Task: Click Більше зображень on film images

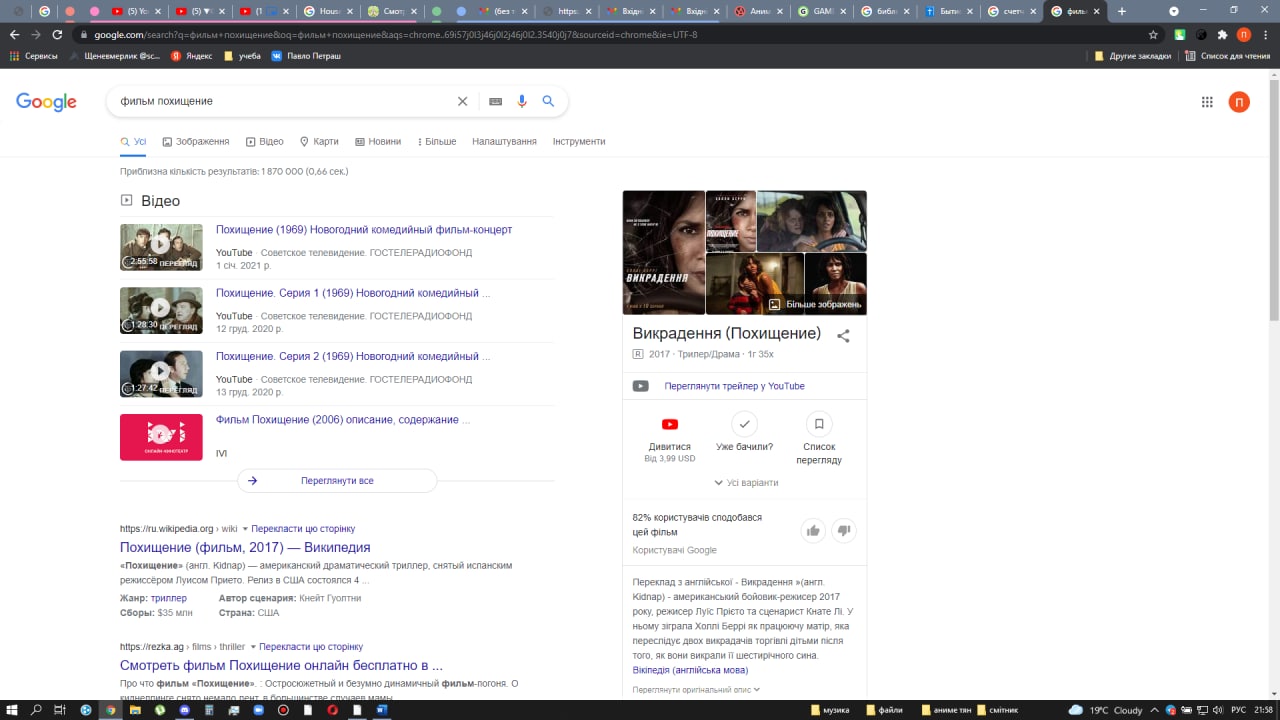Action: [815, 304]
